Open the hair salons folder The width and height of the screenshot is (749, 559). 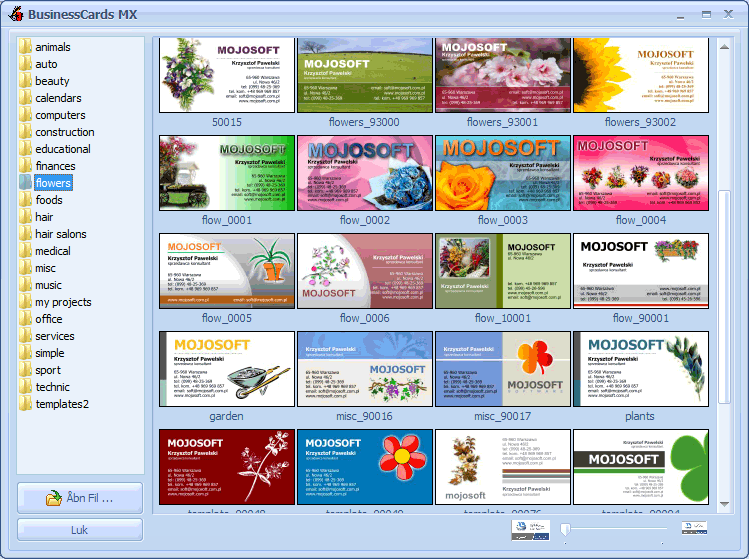61,234
